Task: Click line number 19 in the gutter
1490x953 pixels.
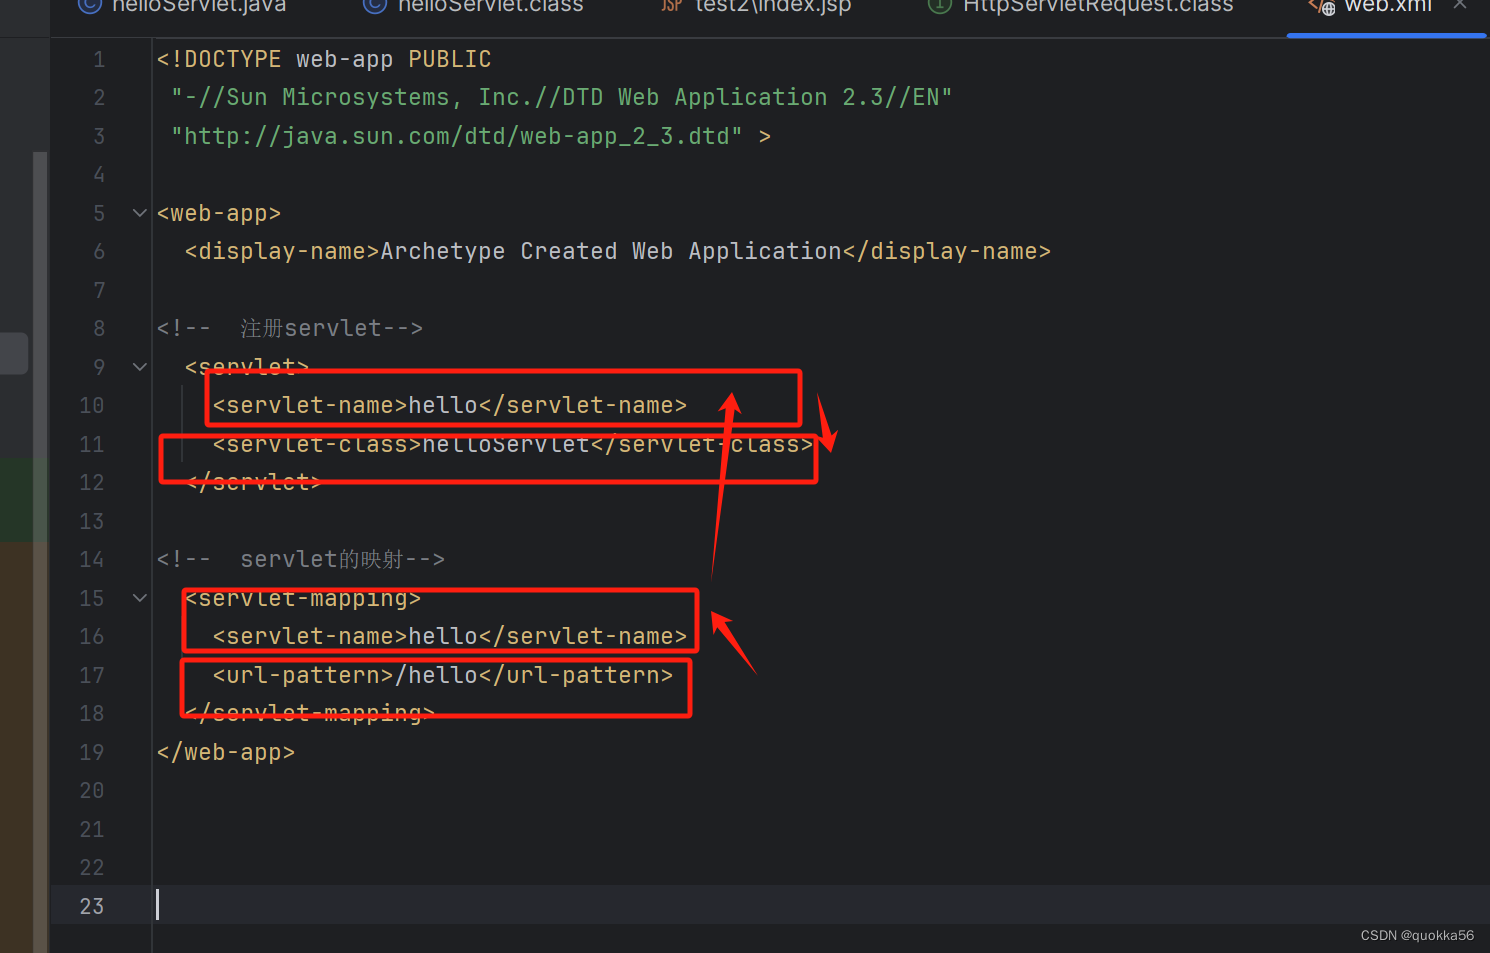Action: pos(92,752)
